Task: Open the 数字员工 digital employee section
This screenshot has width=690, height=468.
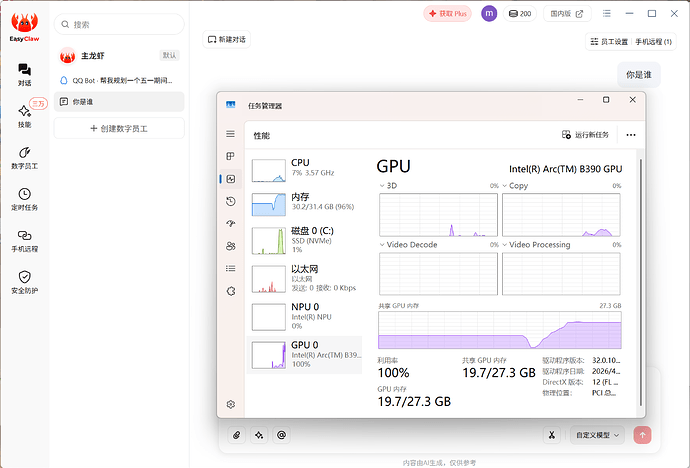Action: pos(24,158)
